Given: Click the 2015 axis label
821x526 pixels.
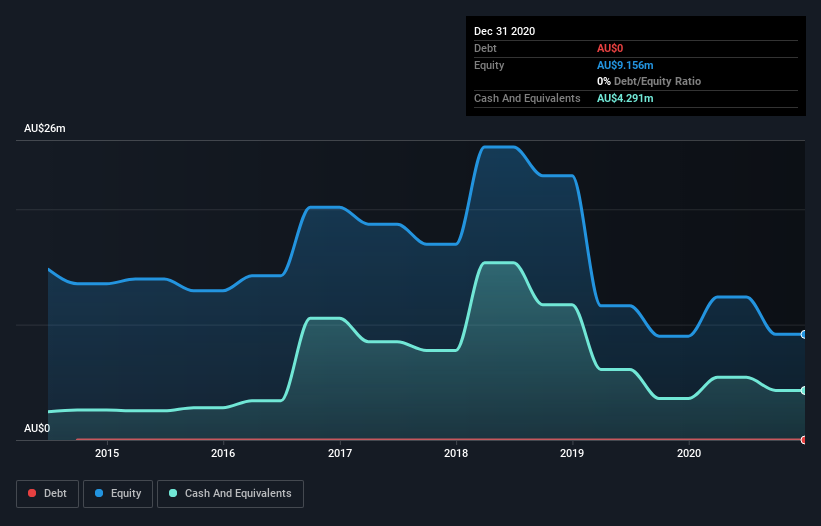Looking at the screenshot, I should [x=107, y=453].
